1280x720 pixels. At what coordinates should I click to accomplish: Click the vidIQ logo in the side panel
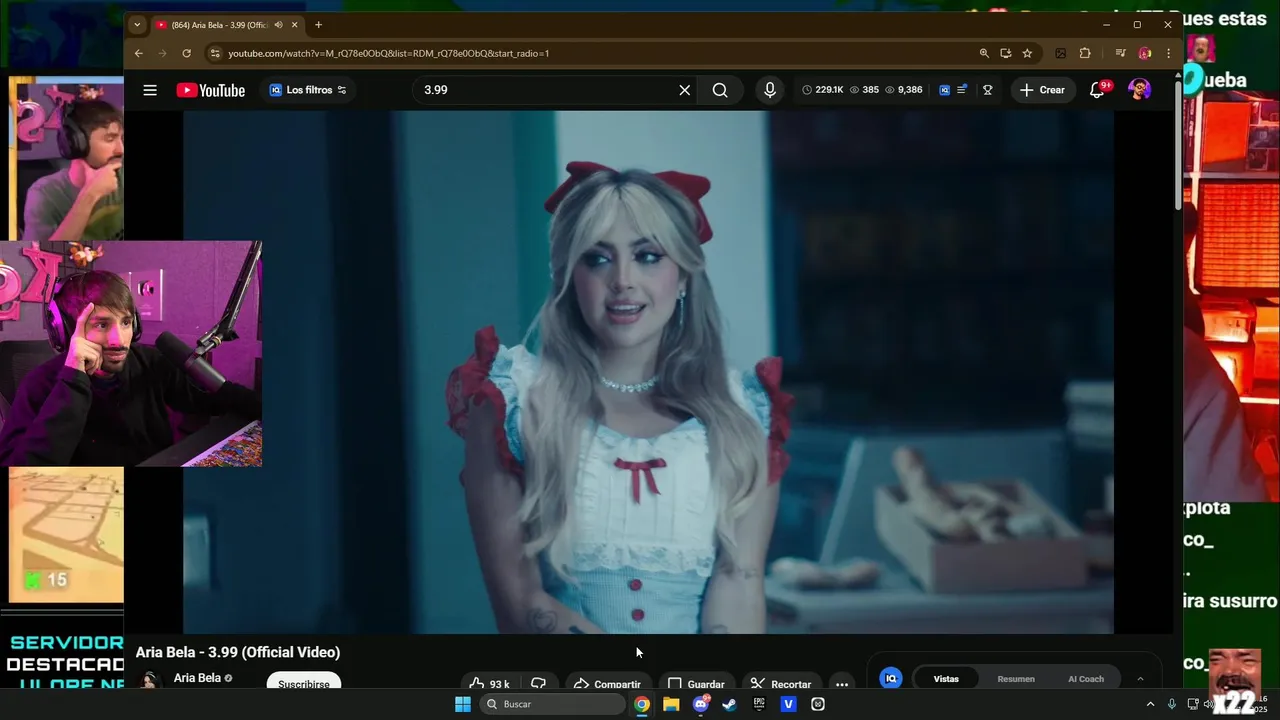point(890,678)
